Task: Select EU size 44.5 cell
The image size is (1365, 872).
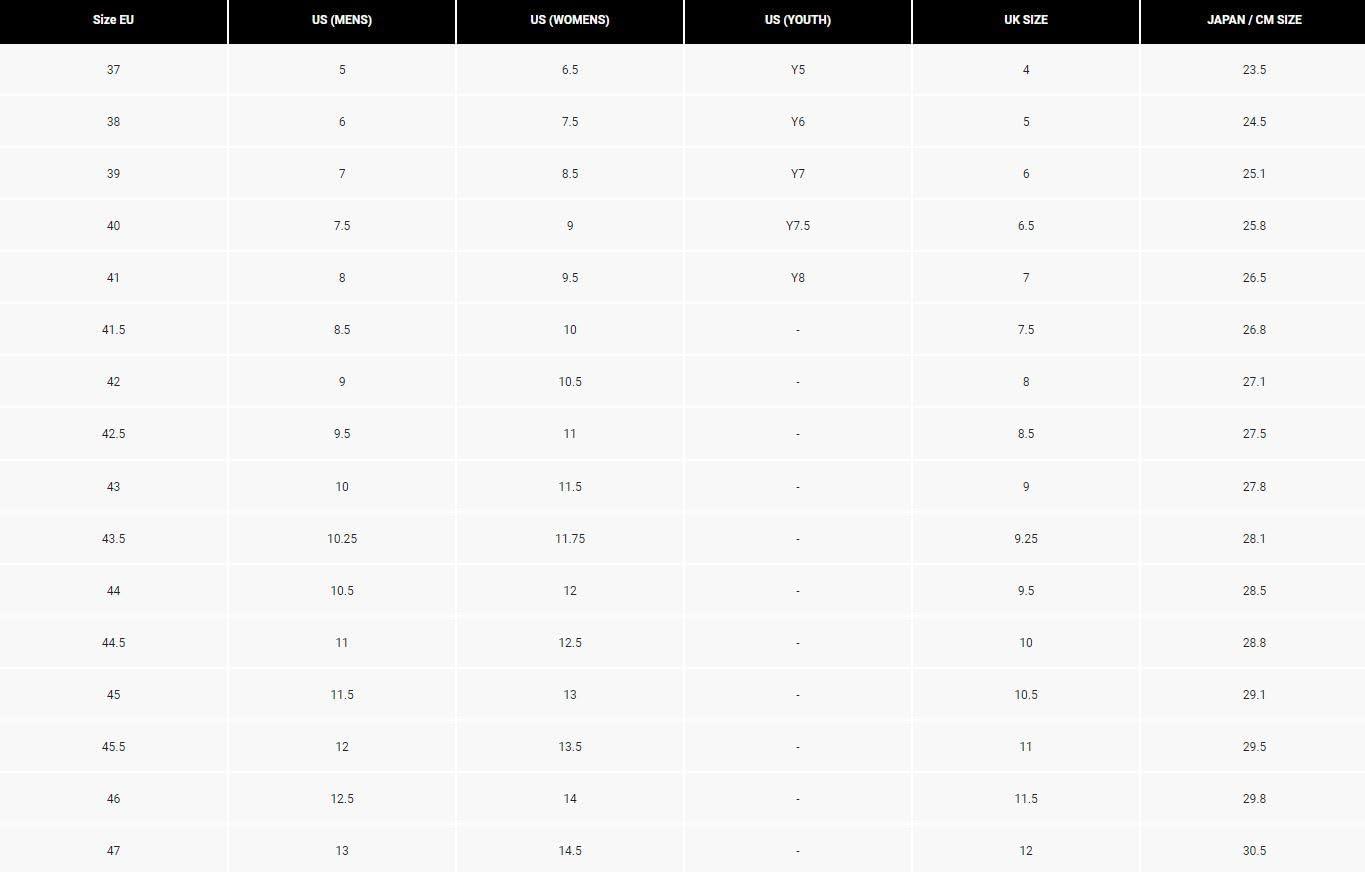Action: pos(113,643)
